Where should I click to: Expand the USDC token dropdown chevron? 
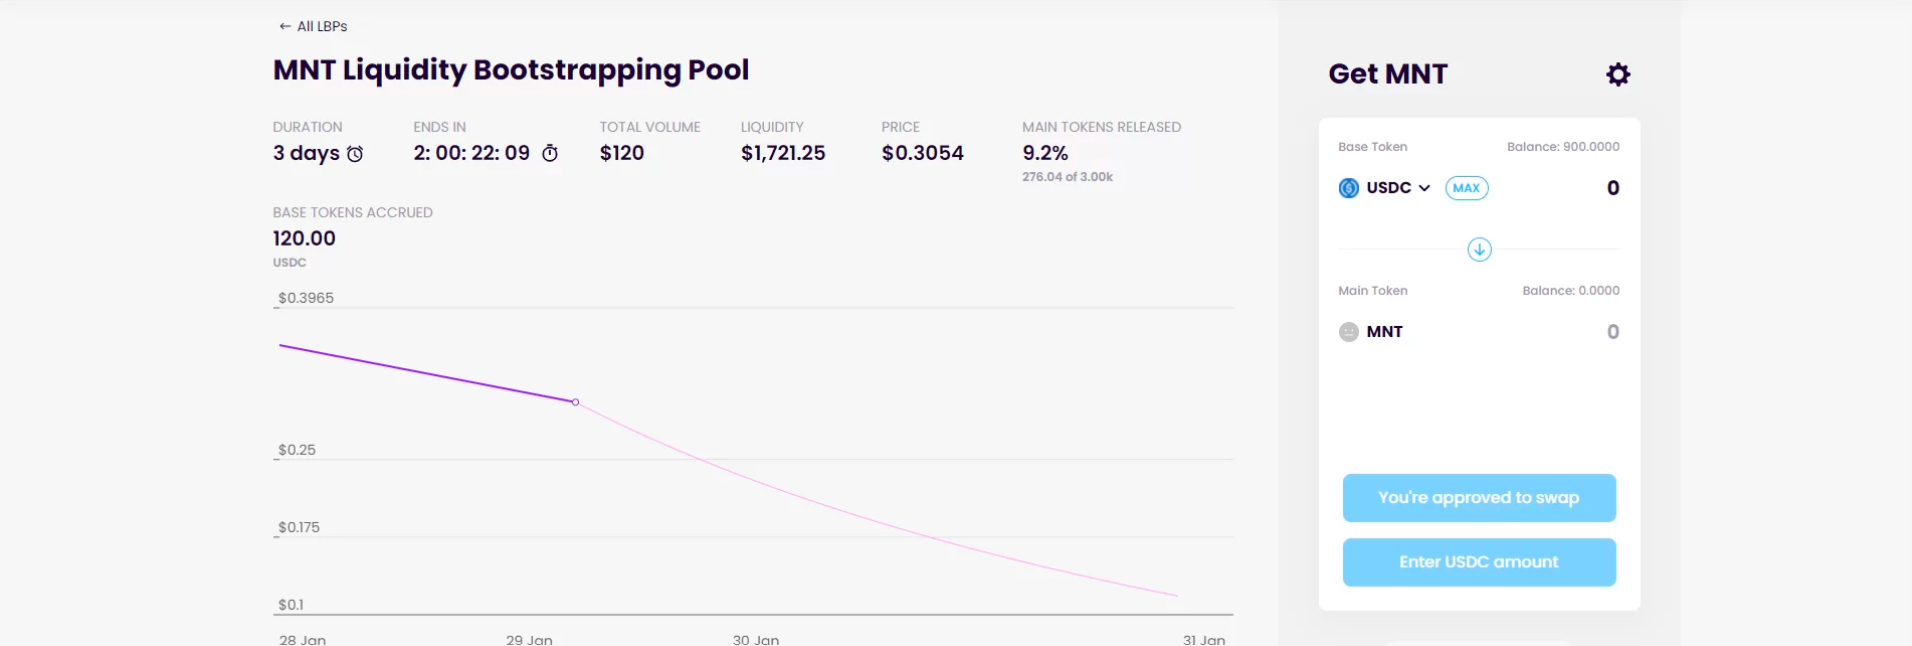tap(1424, 188)
